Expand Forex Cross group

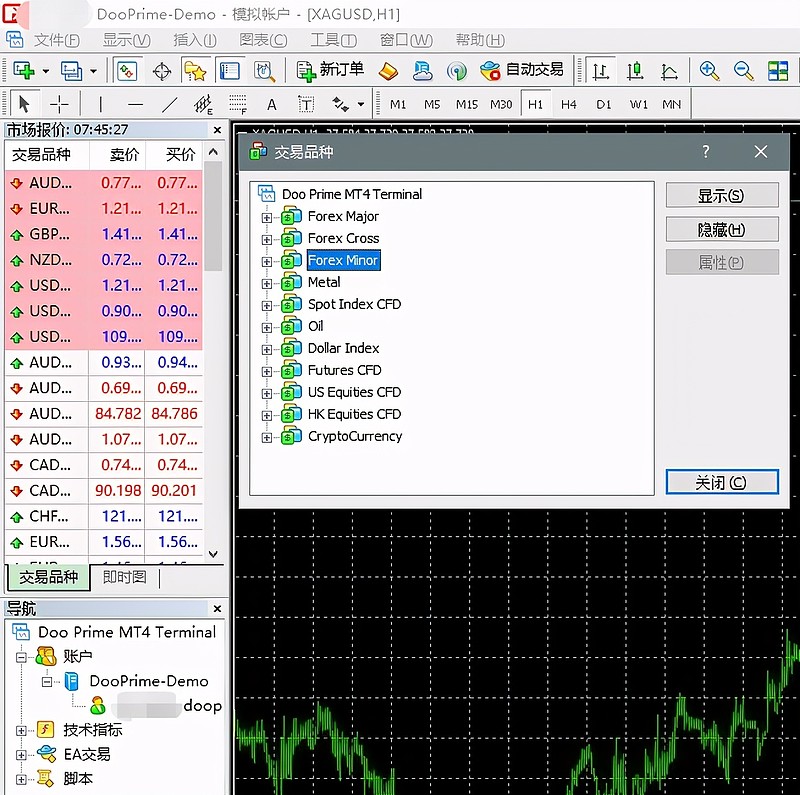(266, 240)
